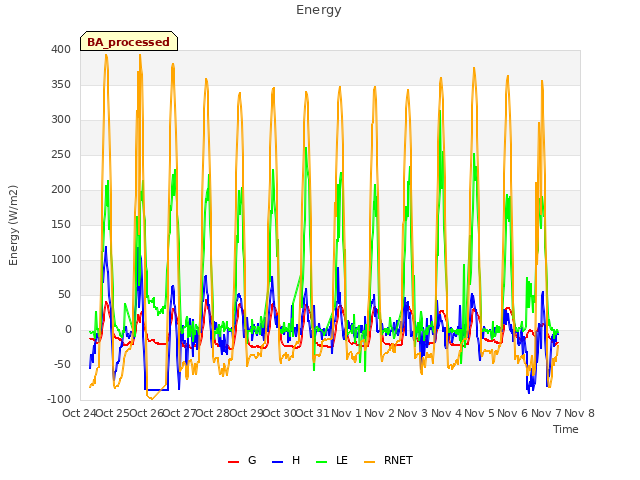Click the Nov 8 x-axis date label
Image resolution: width=640 pixels, height=480 pixels.
point(579,413)
